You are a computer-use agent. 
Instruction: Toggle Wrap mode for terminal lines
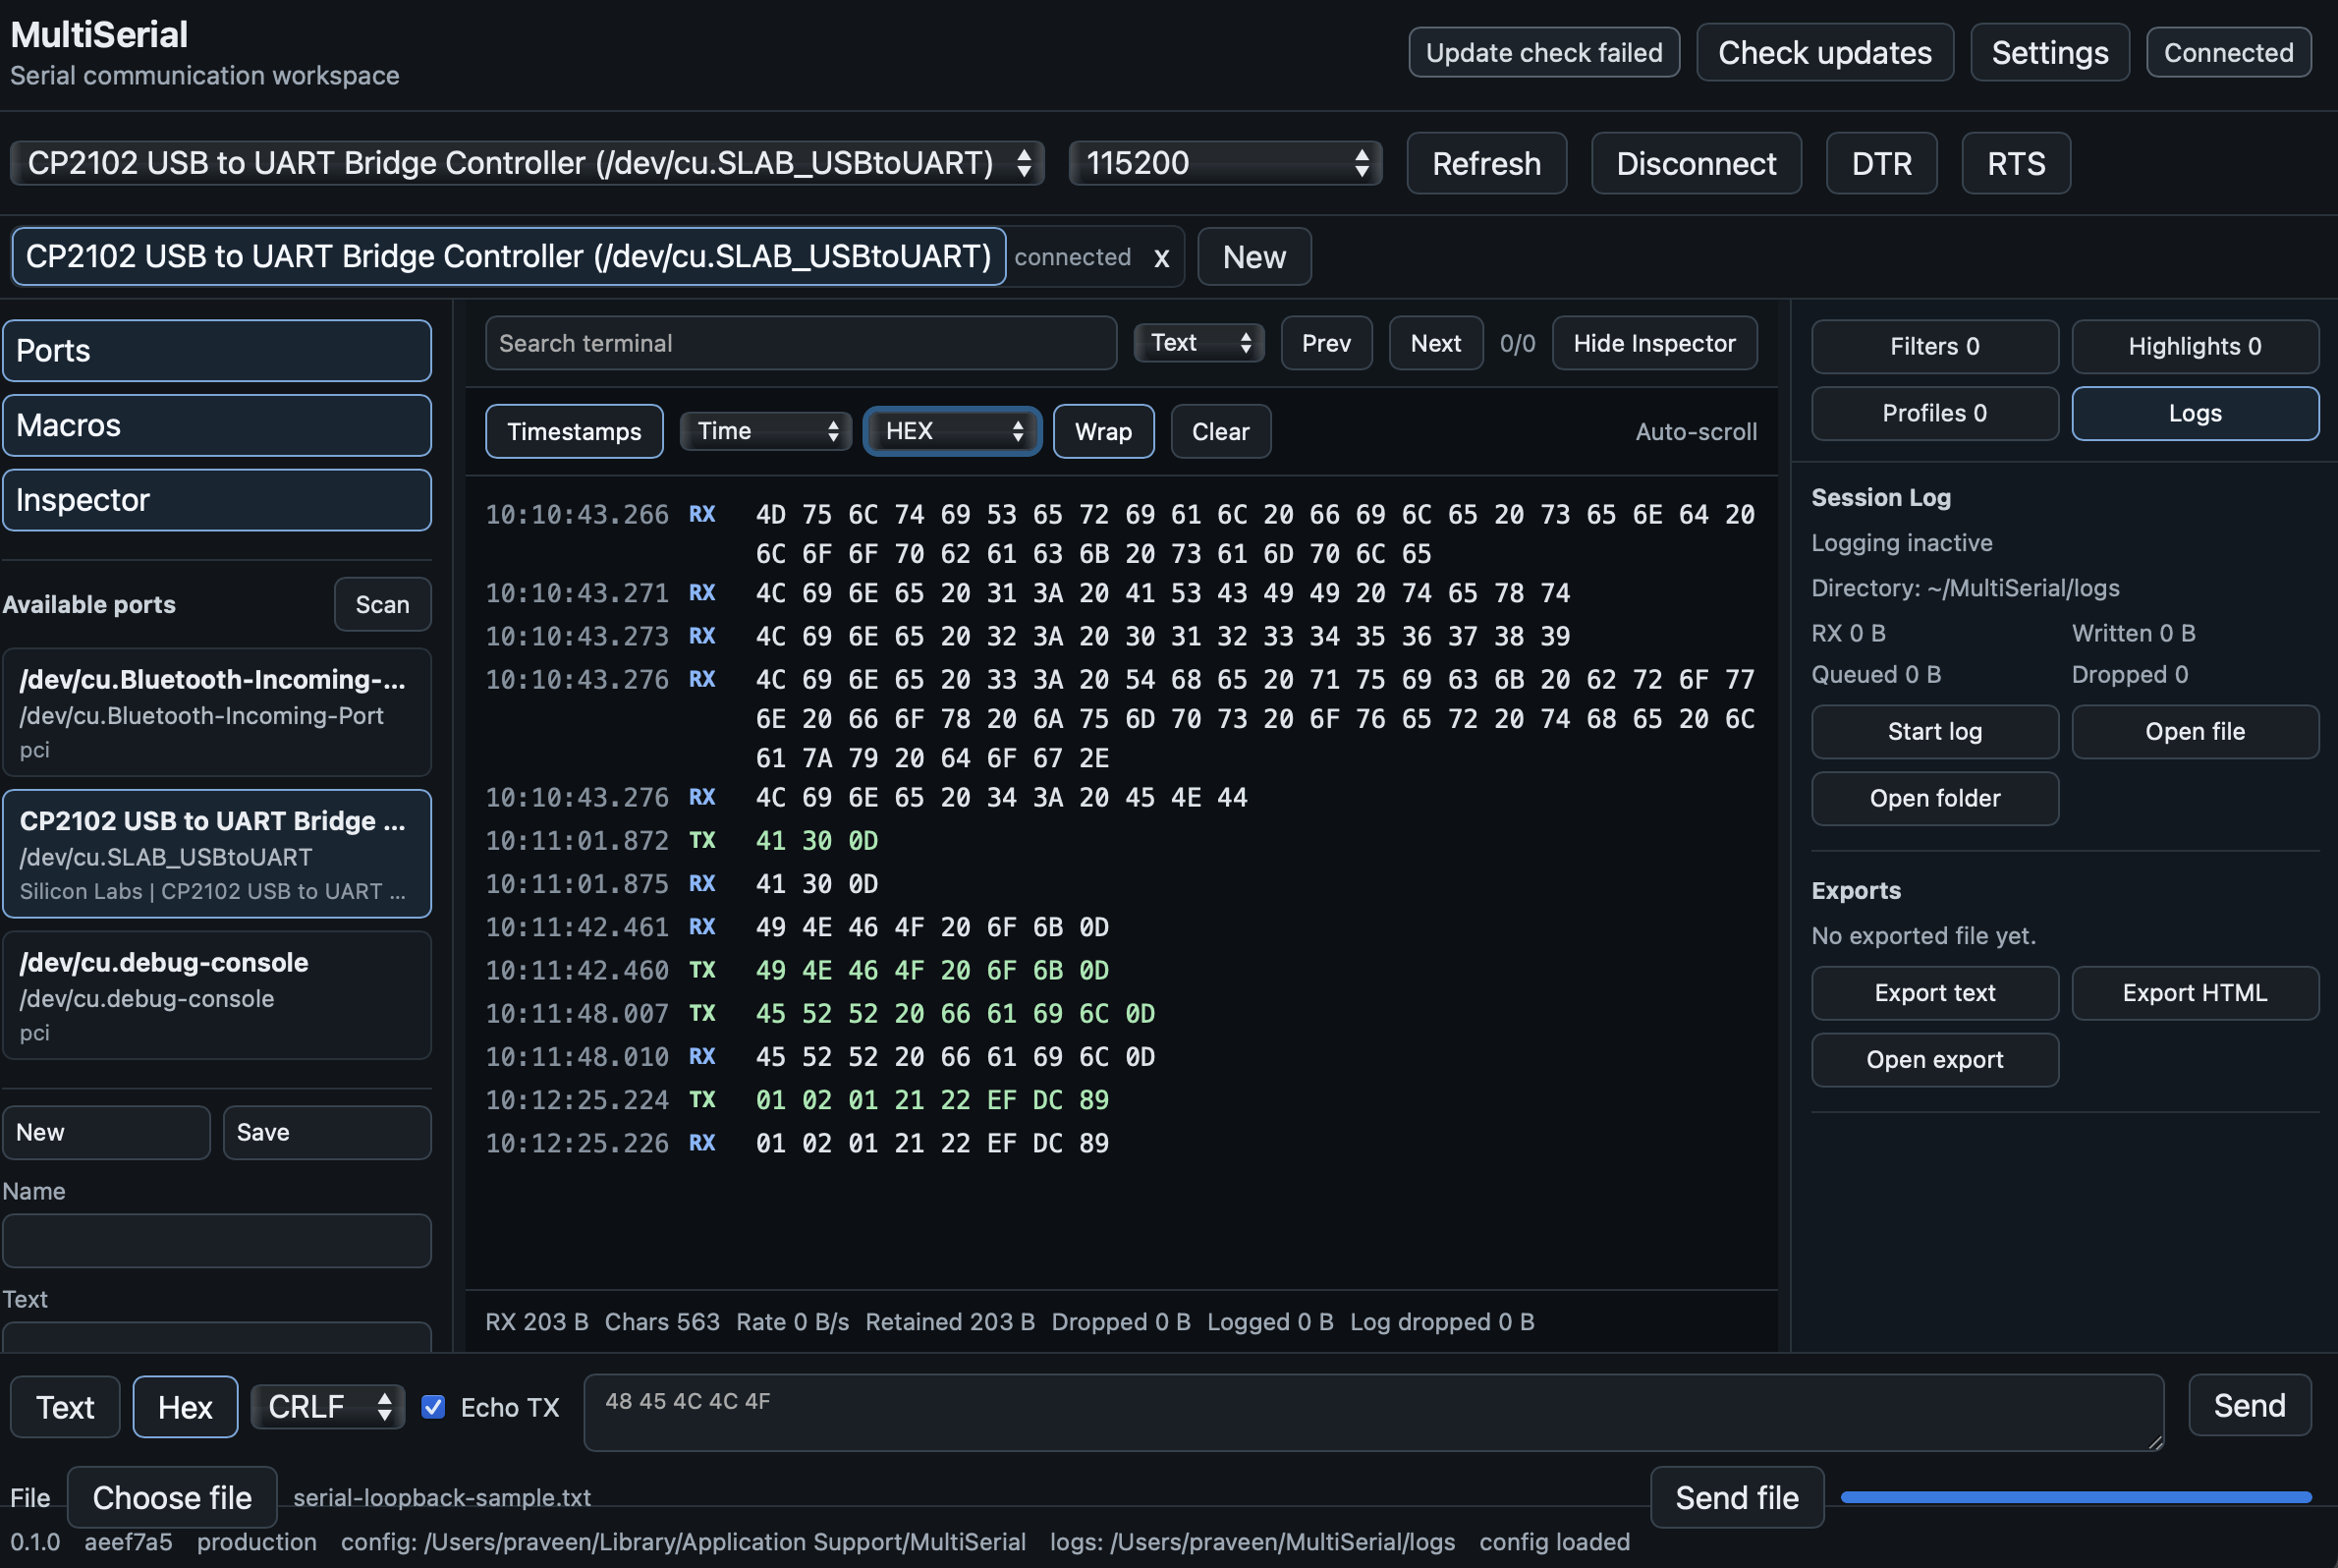tap(1103, 431)
